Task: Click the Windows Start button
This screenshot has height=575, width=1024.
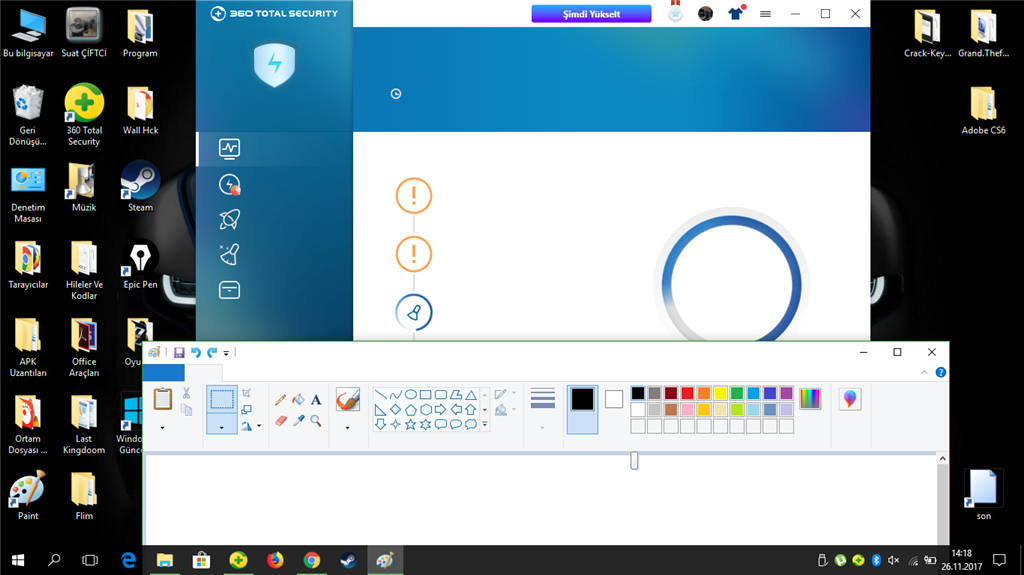Action: point(18,560)
